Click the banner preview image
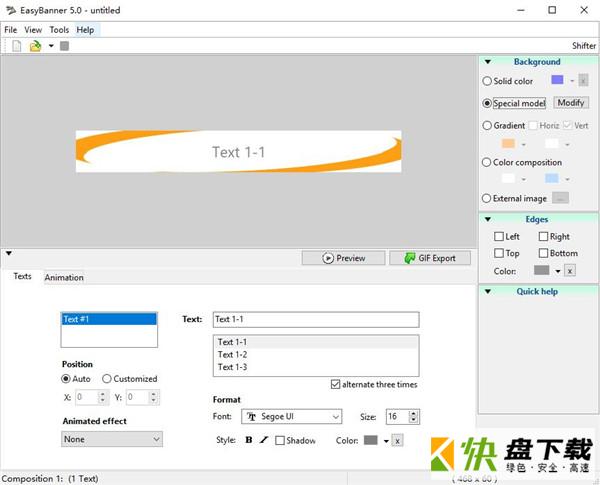This screenshot has height=485, width=600. (x=238, y=152)
